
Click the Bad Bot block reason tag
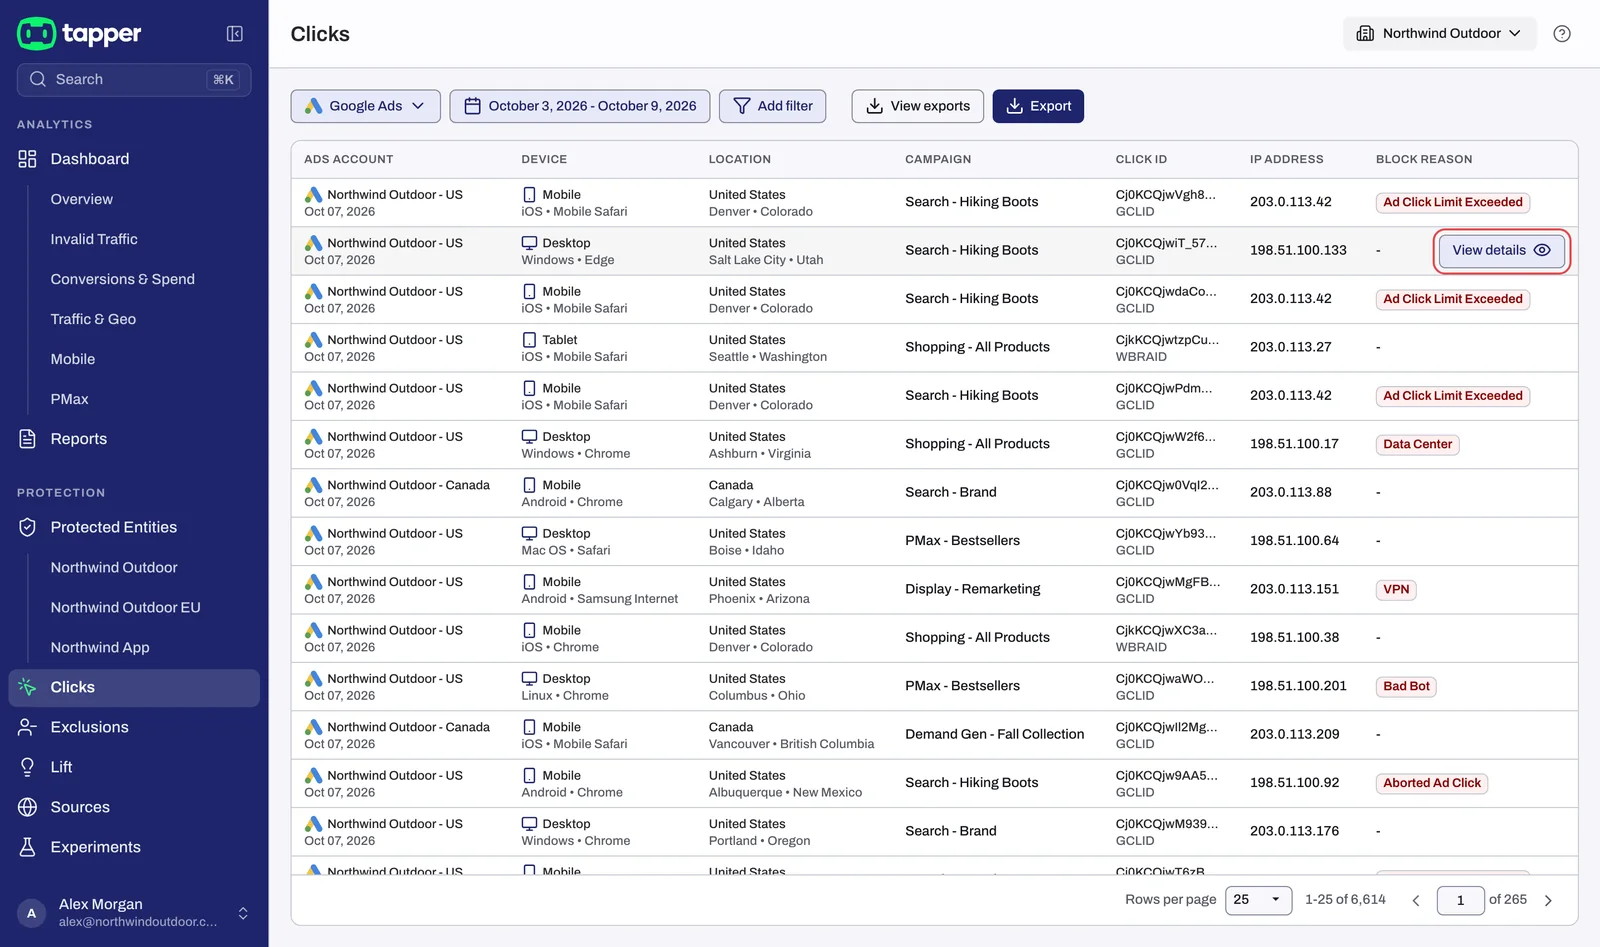[1406, 686]
